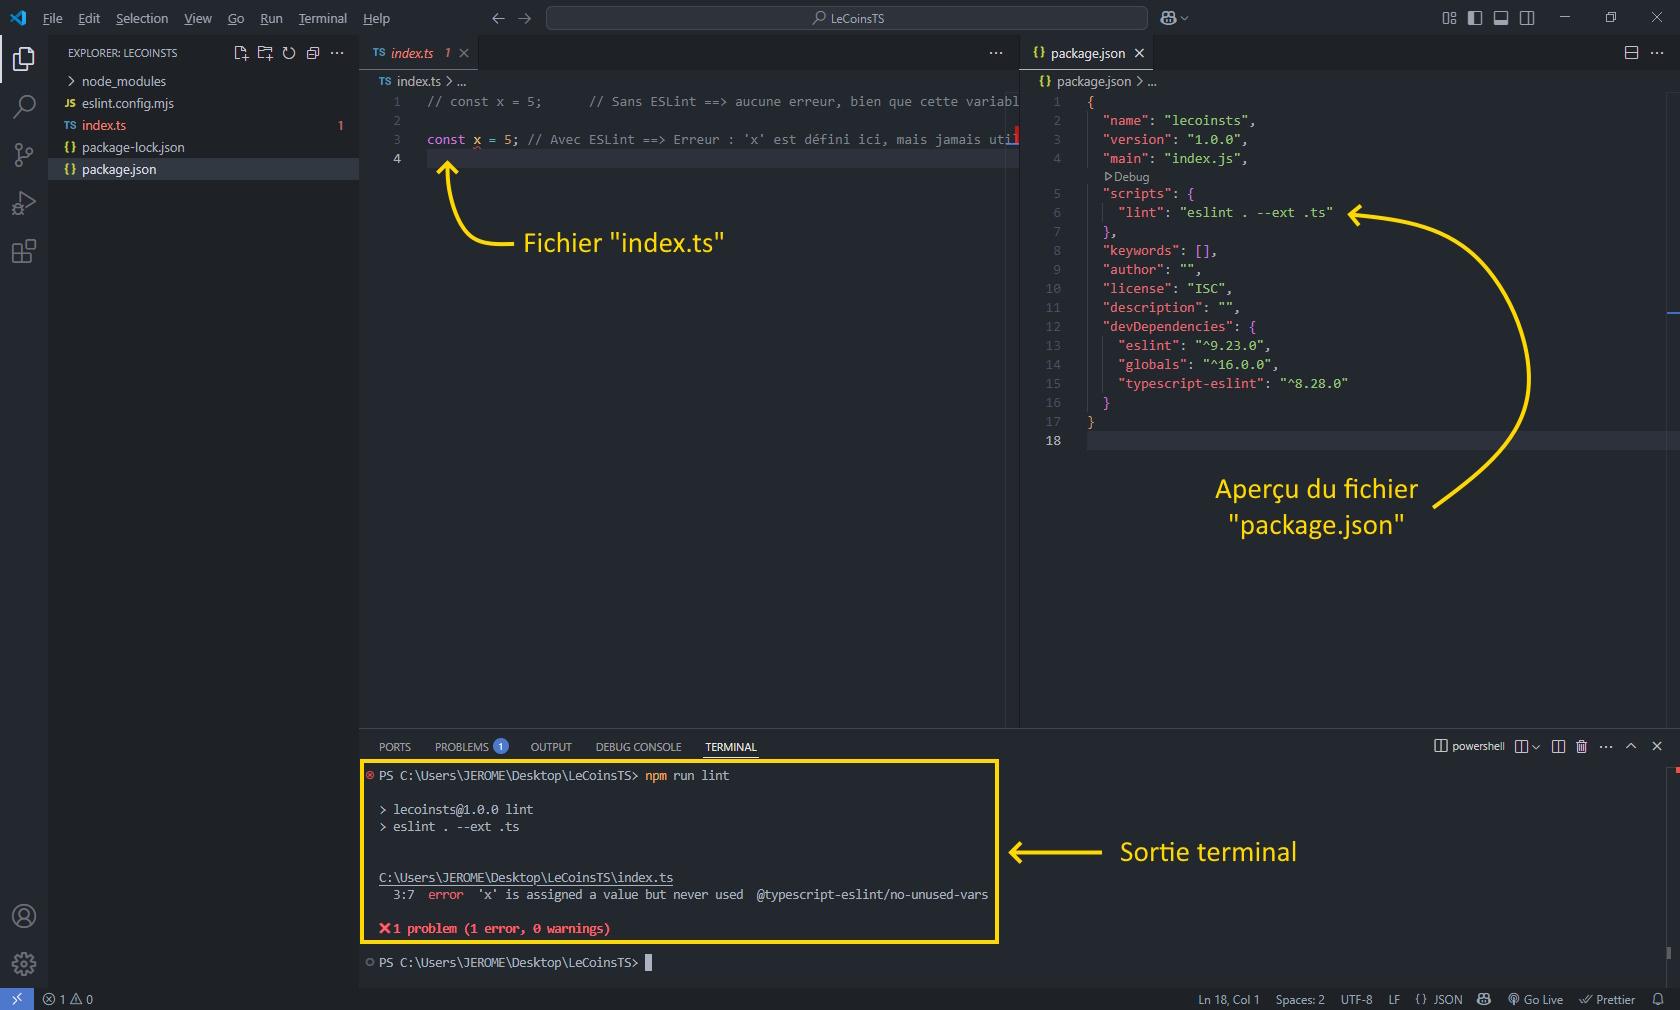Collapse all folders in Explorer
The image size is (1680, 1010).
pyautogui.click(x=313, y=53)
